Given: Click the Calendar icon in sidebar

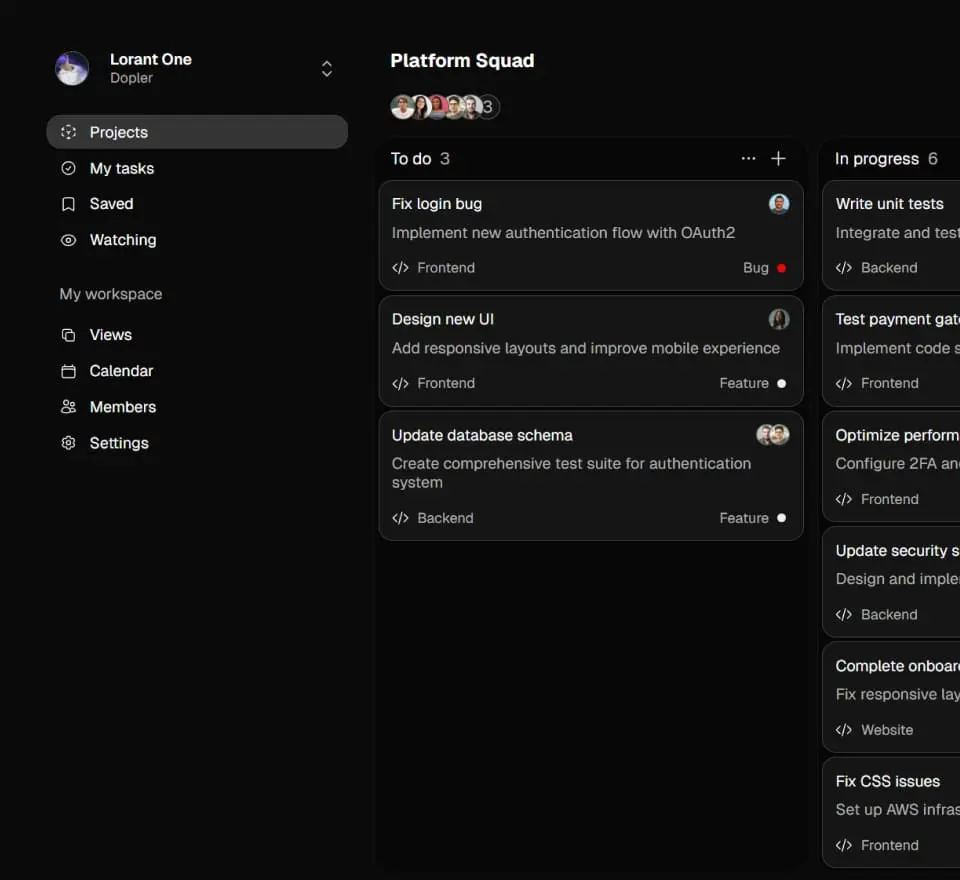Looking at the screenshot, I should point(68,371).
